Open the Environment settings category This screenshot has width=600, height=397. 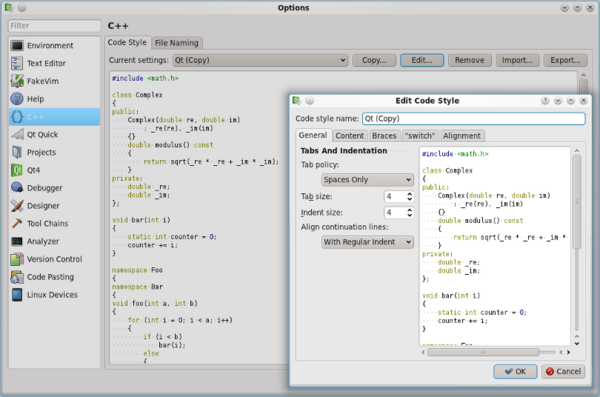(x=54, y=46)
